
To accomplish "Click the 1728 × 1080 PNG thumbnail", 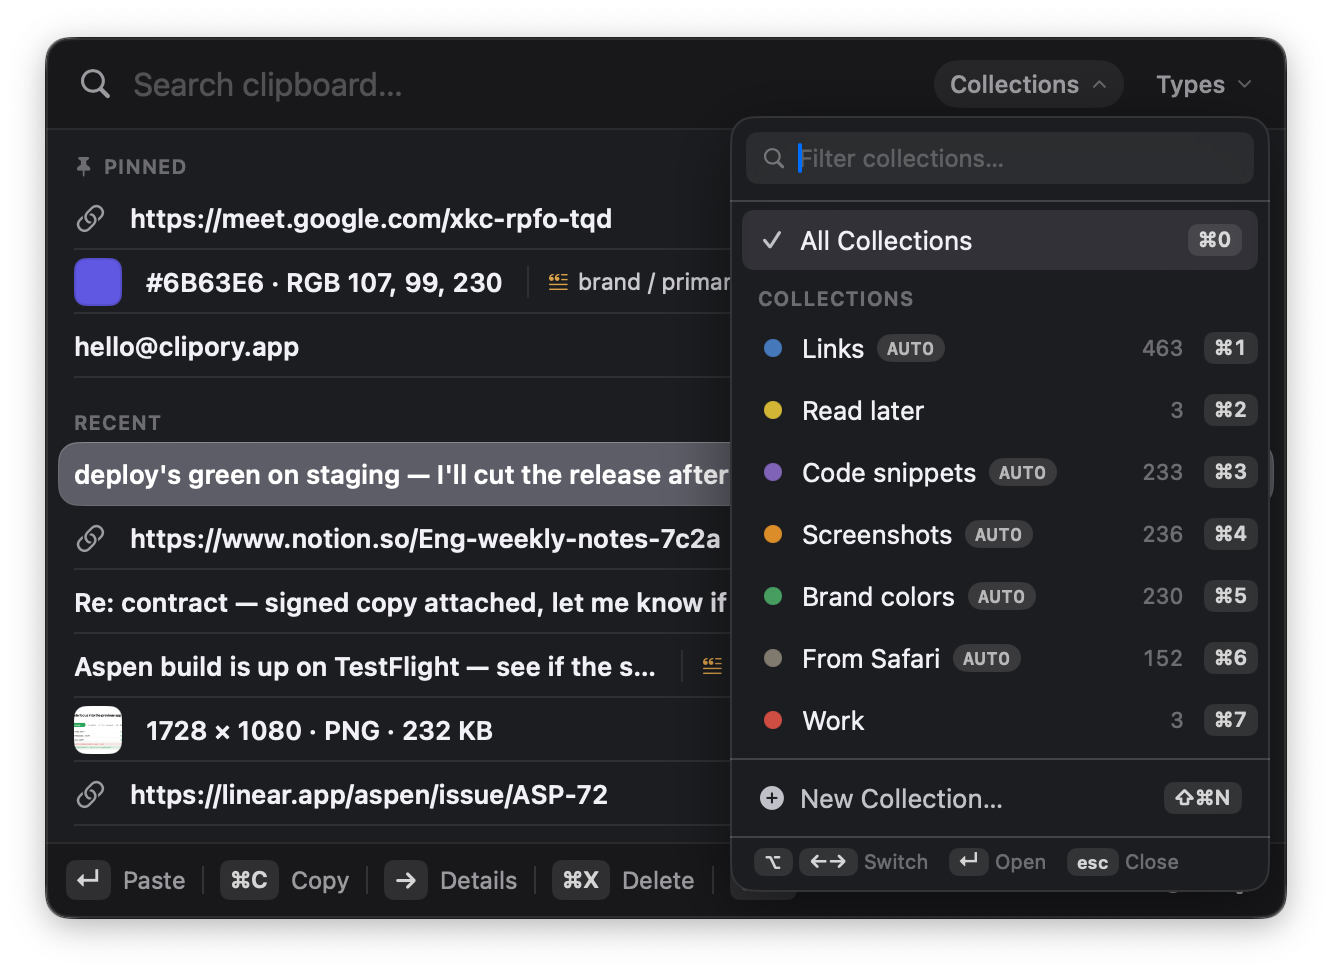I will [x=98, y=730].
